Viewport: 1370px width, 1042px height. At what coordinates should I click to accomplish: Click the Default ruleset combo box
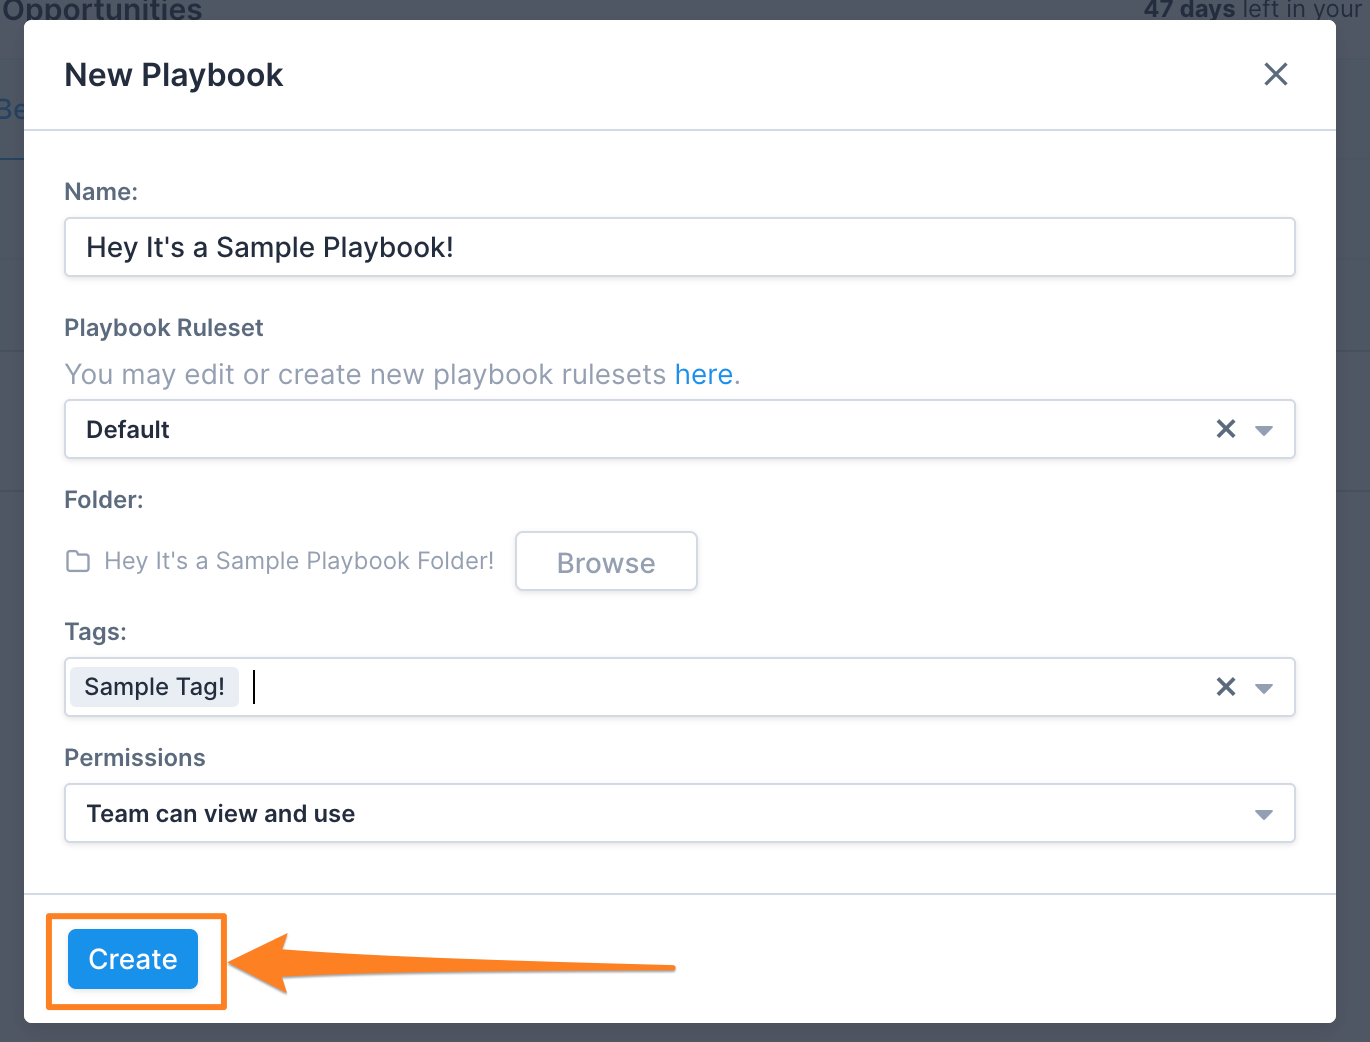pos(680,429)
